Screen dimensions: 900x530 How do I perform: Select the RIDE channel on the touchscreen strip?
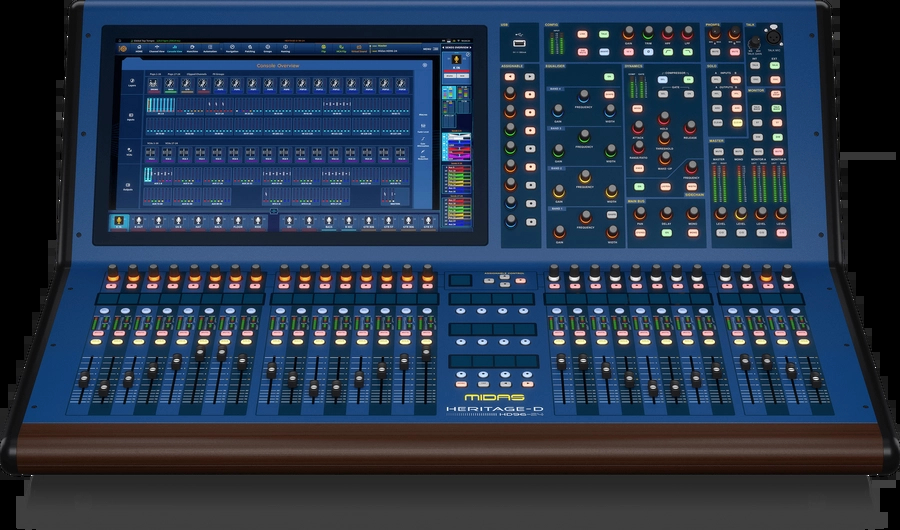[x=258, y=222]
